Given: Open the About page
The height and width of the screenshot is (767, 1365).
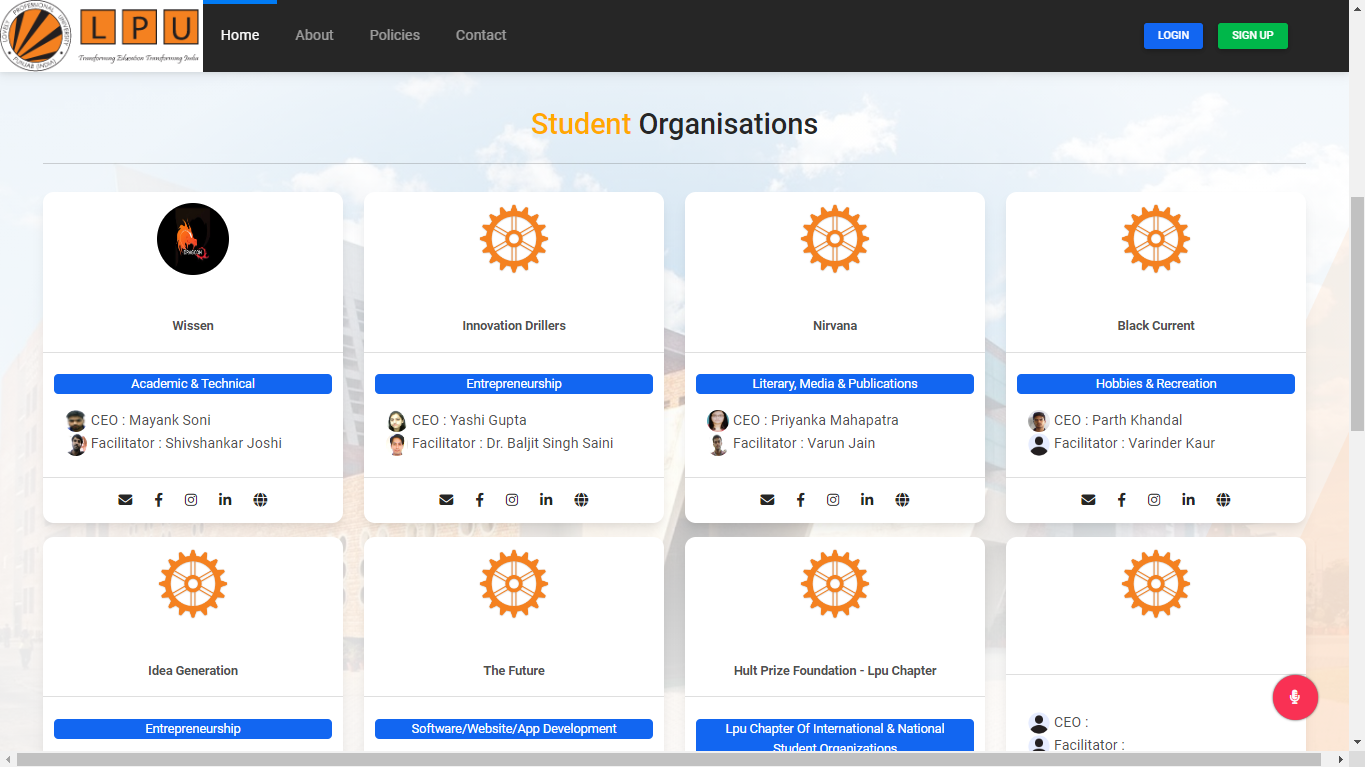Looking at the screenshot, I should [314, 35].
